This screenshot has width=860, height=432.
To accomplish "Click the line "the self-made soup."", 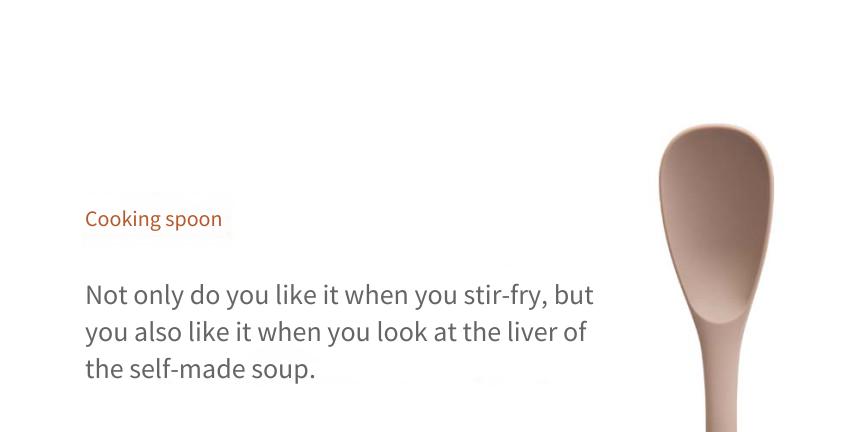I will (x=200, y=369).
